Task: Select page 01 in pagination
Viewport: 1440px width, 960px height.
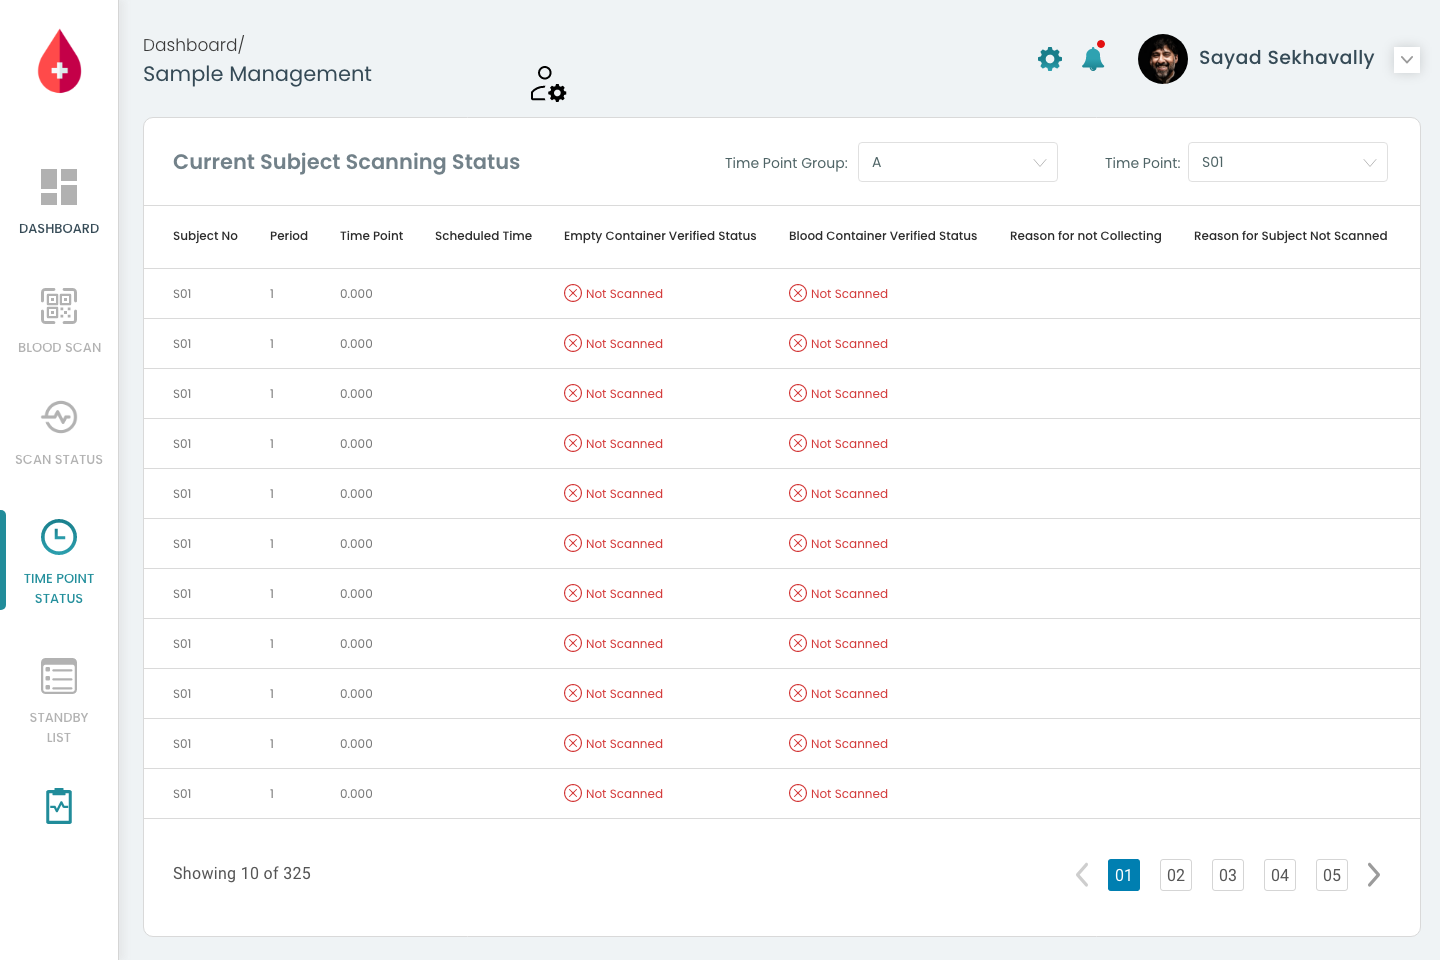Action: [x=1124, y=875]
